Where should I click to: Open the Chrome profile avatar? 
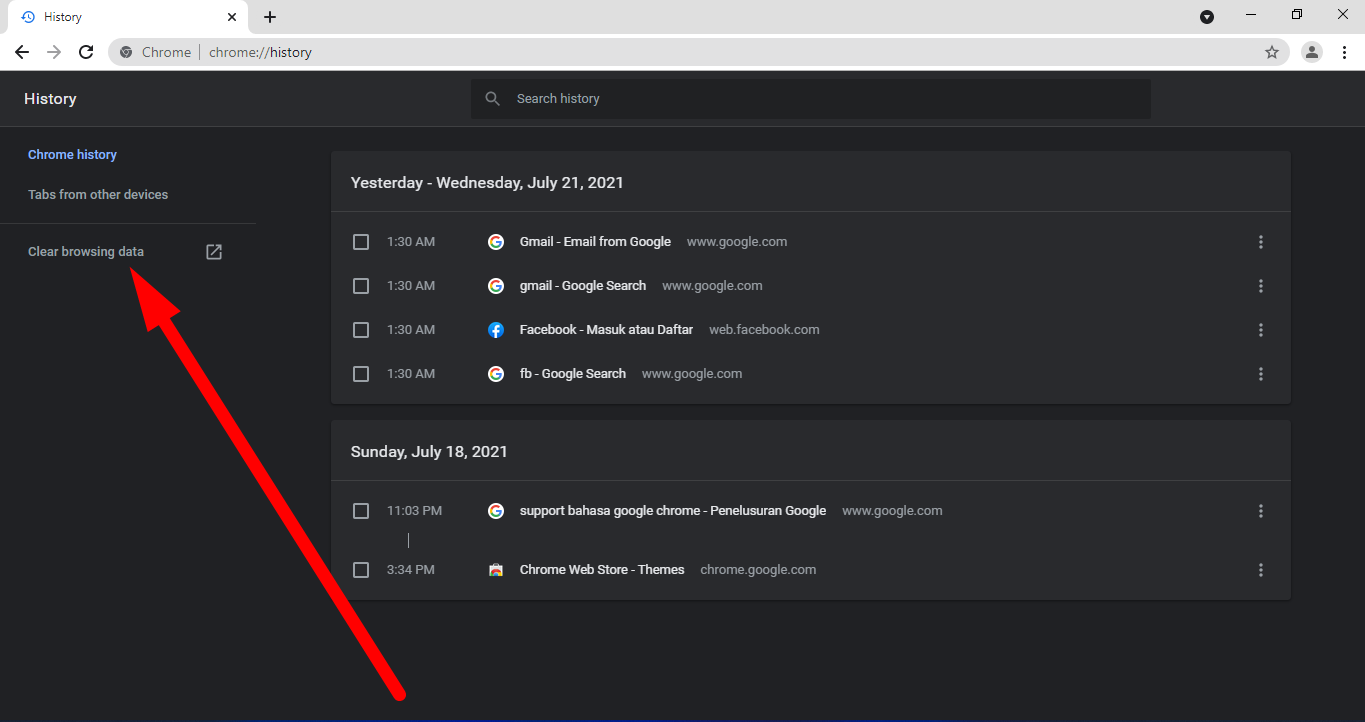click(1312, 52)
